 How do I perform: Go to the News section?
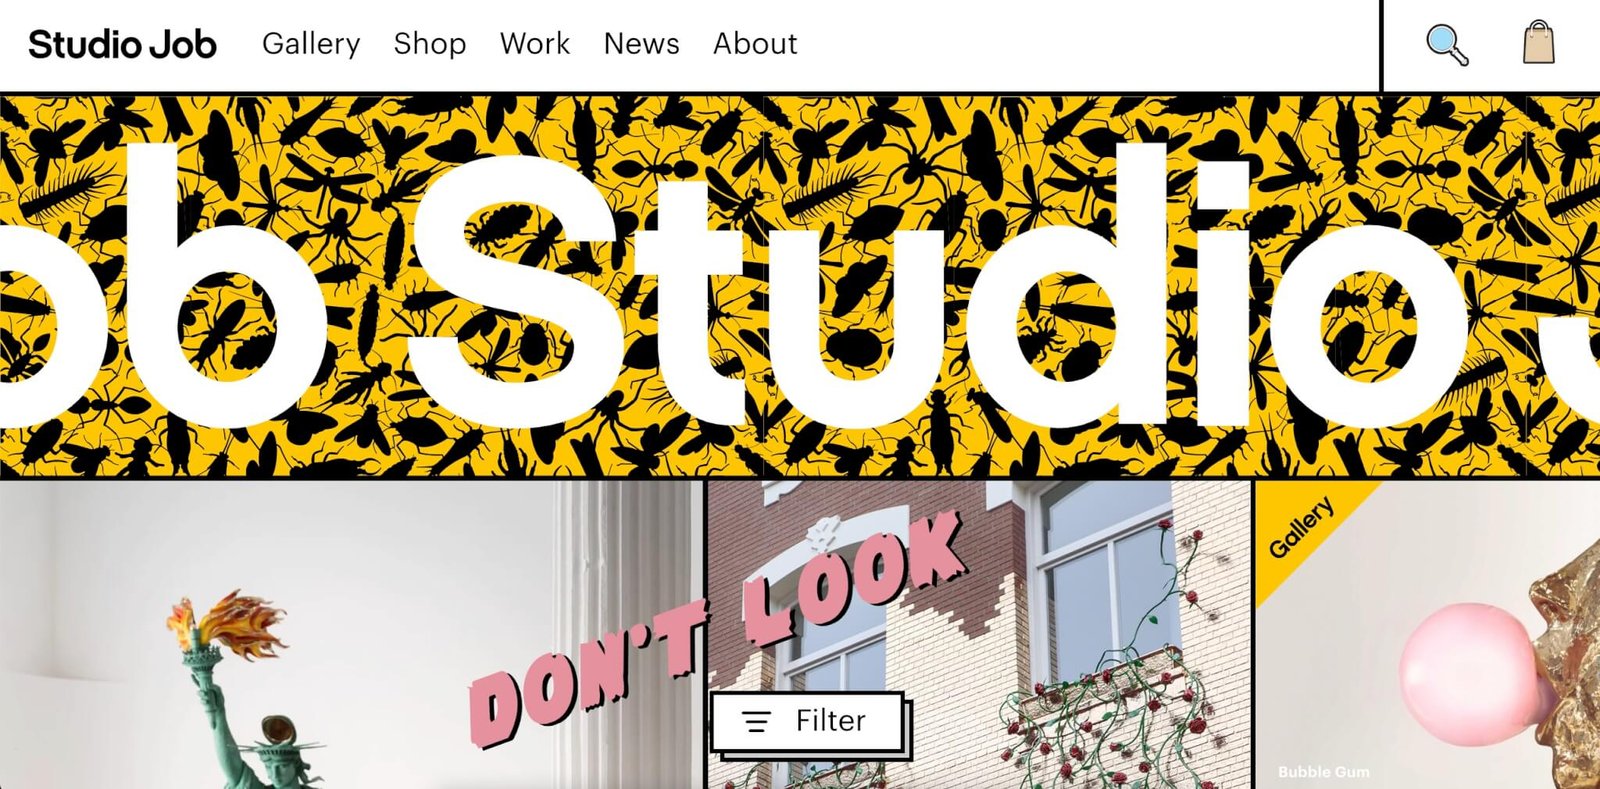pyautogui.click(x=641, y=44)
